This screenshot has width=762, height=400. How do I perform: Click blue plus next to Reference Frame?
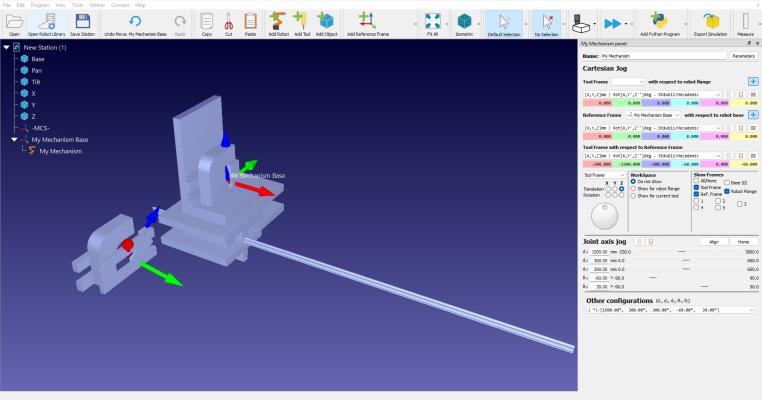point(753,115)
